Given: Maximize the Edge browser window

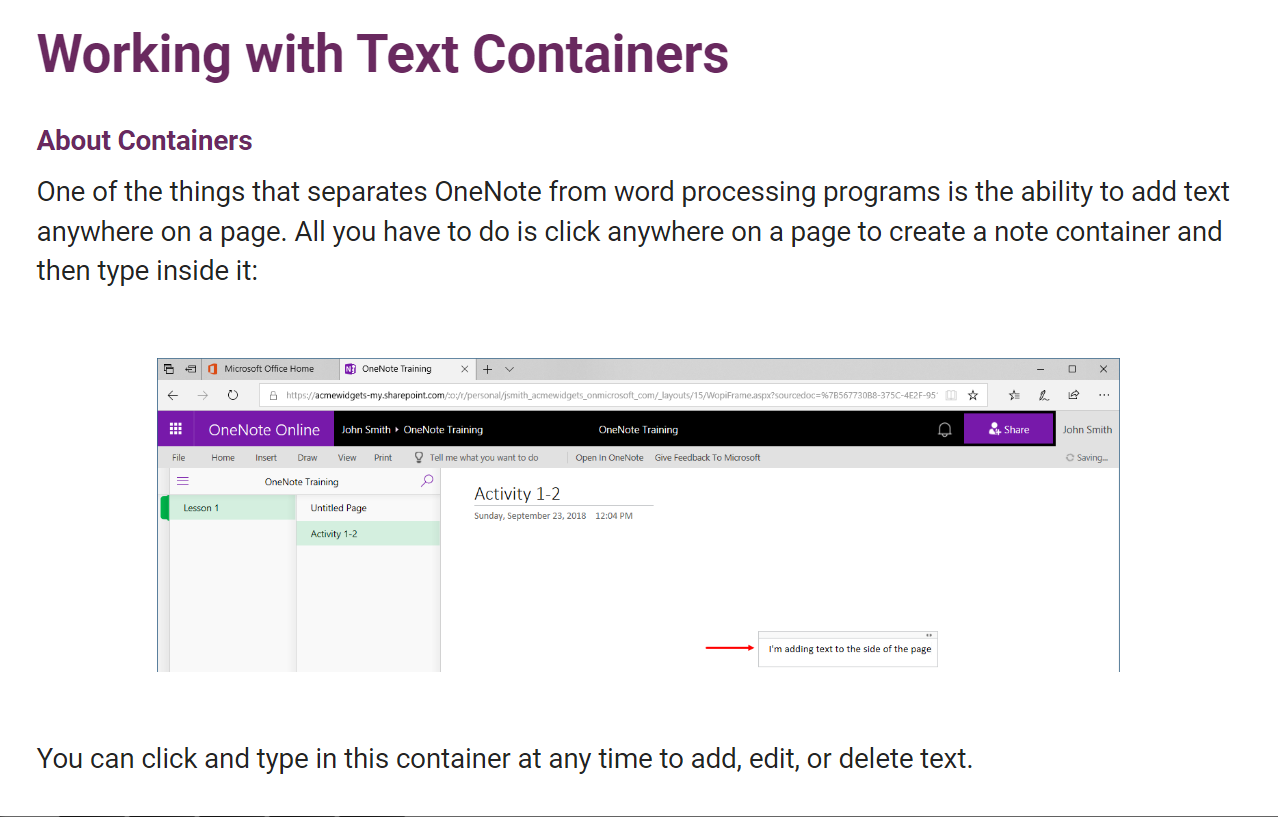Looking at the screenshot, I should [x=1072, y=369].
